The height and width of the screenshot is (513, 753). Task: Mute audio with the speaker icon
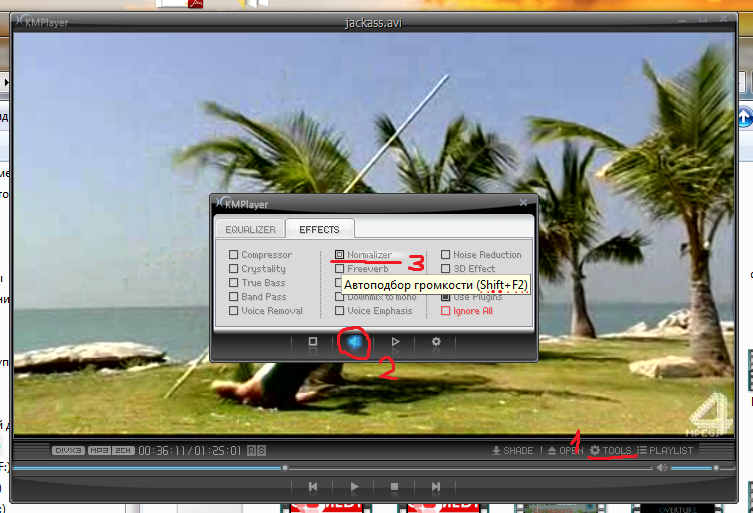coord(661,467)
